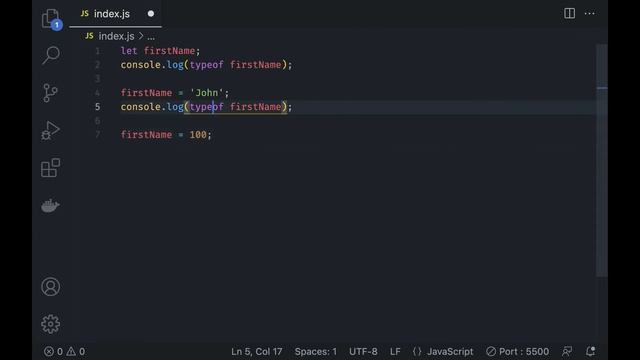Click console on line 5

click(x=140, y=107)
